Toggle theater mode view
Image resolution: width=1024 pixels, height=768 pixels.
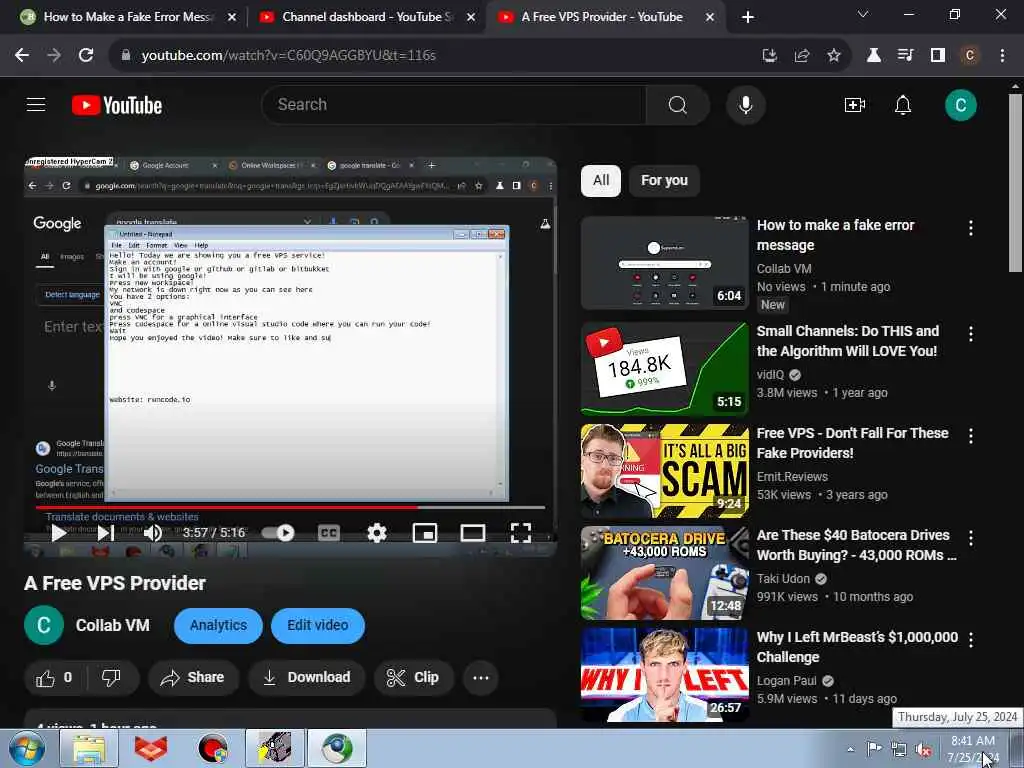(x=473, y=533)
